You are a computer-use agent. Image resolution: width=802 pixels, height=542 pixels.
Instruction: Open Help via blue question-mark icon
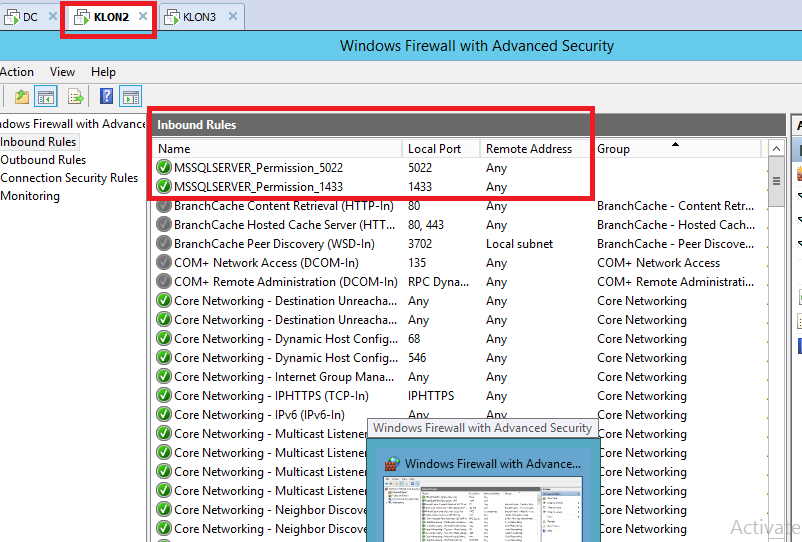(x=106, y=97)
